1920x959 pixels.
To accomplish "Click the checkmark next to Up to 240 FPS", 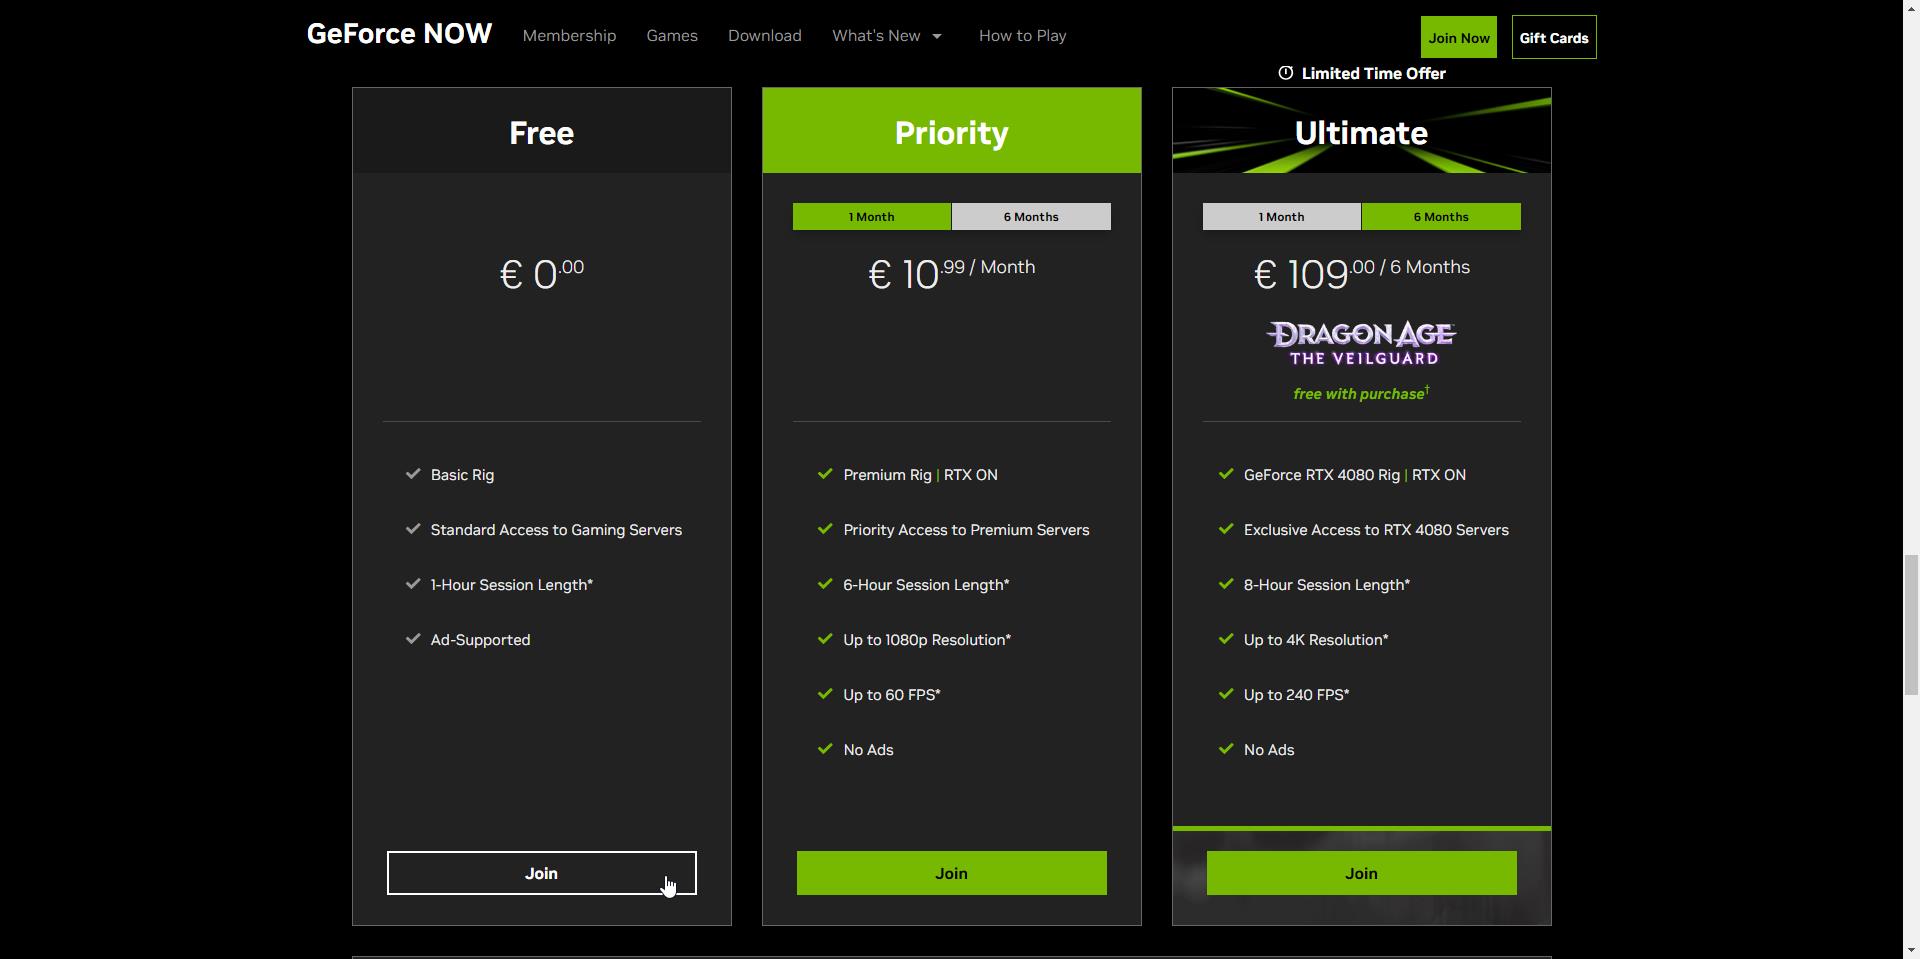I will pyautogui.click(x=1225, y=694).
